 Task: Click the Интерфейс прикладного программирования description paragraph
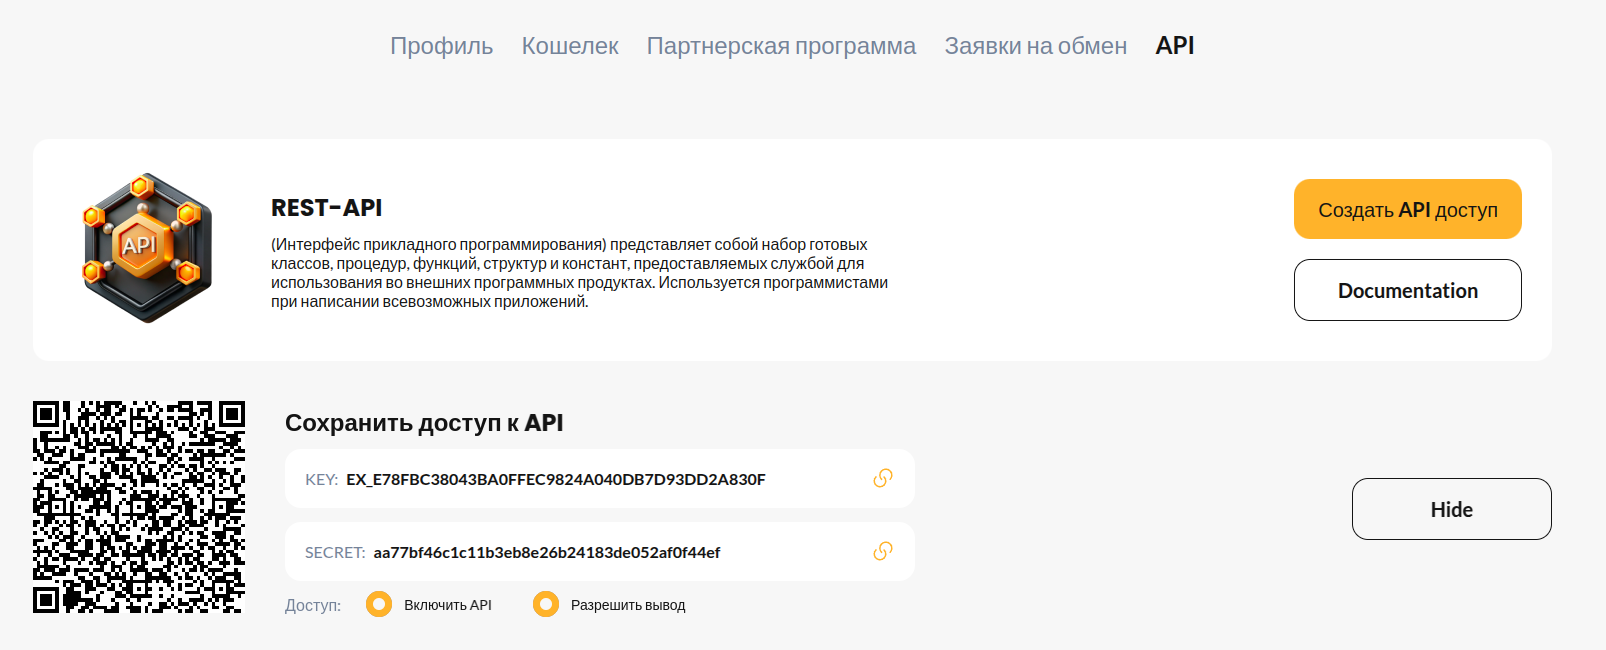click(580, 273)
